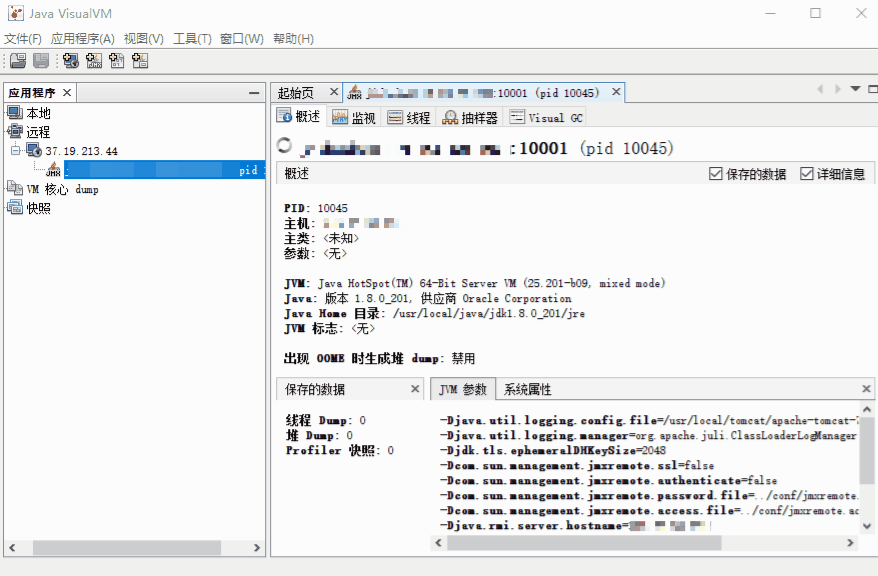Image resolution: width=878 pixels, height=576 pixels.
Task: Click the 概述 overview tab icon
Action: 284,116
